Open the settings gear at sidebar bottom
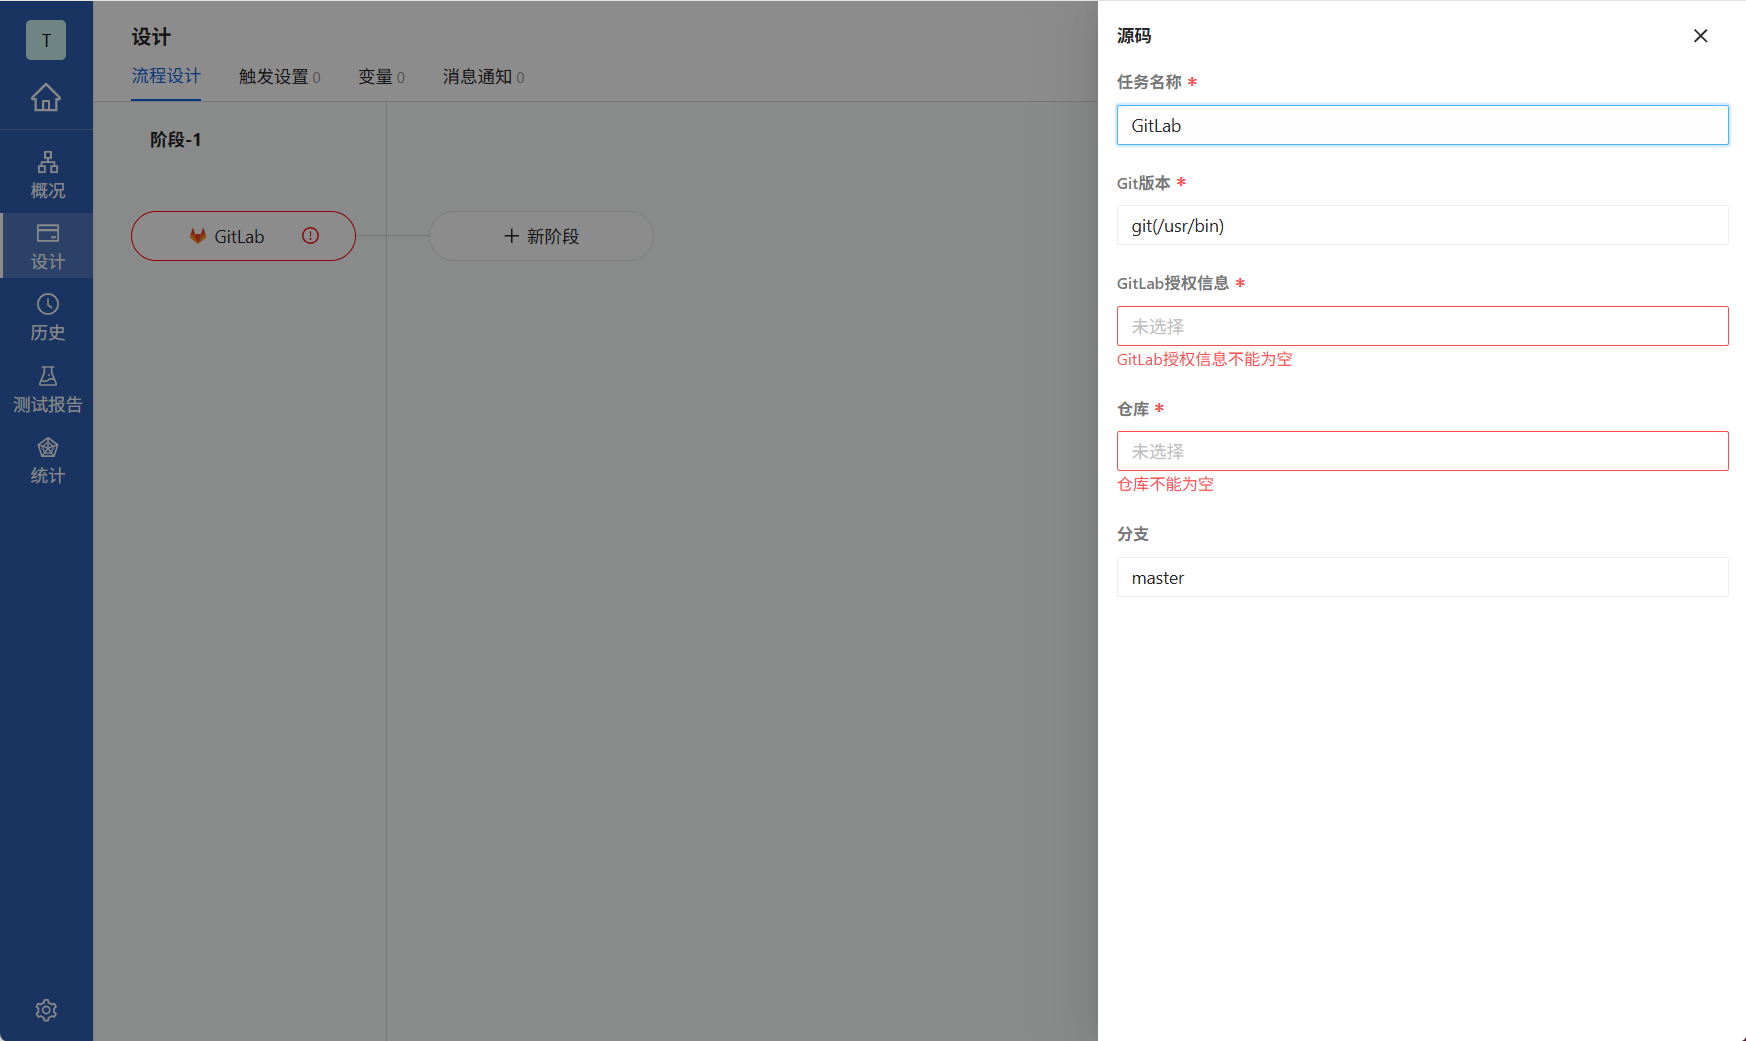Viewport: 1746px width, 1041px height. click(x=46, y=1010)
